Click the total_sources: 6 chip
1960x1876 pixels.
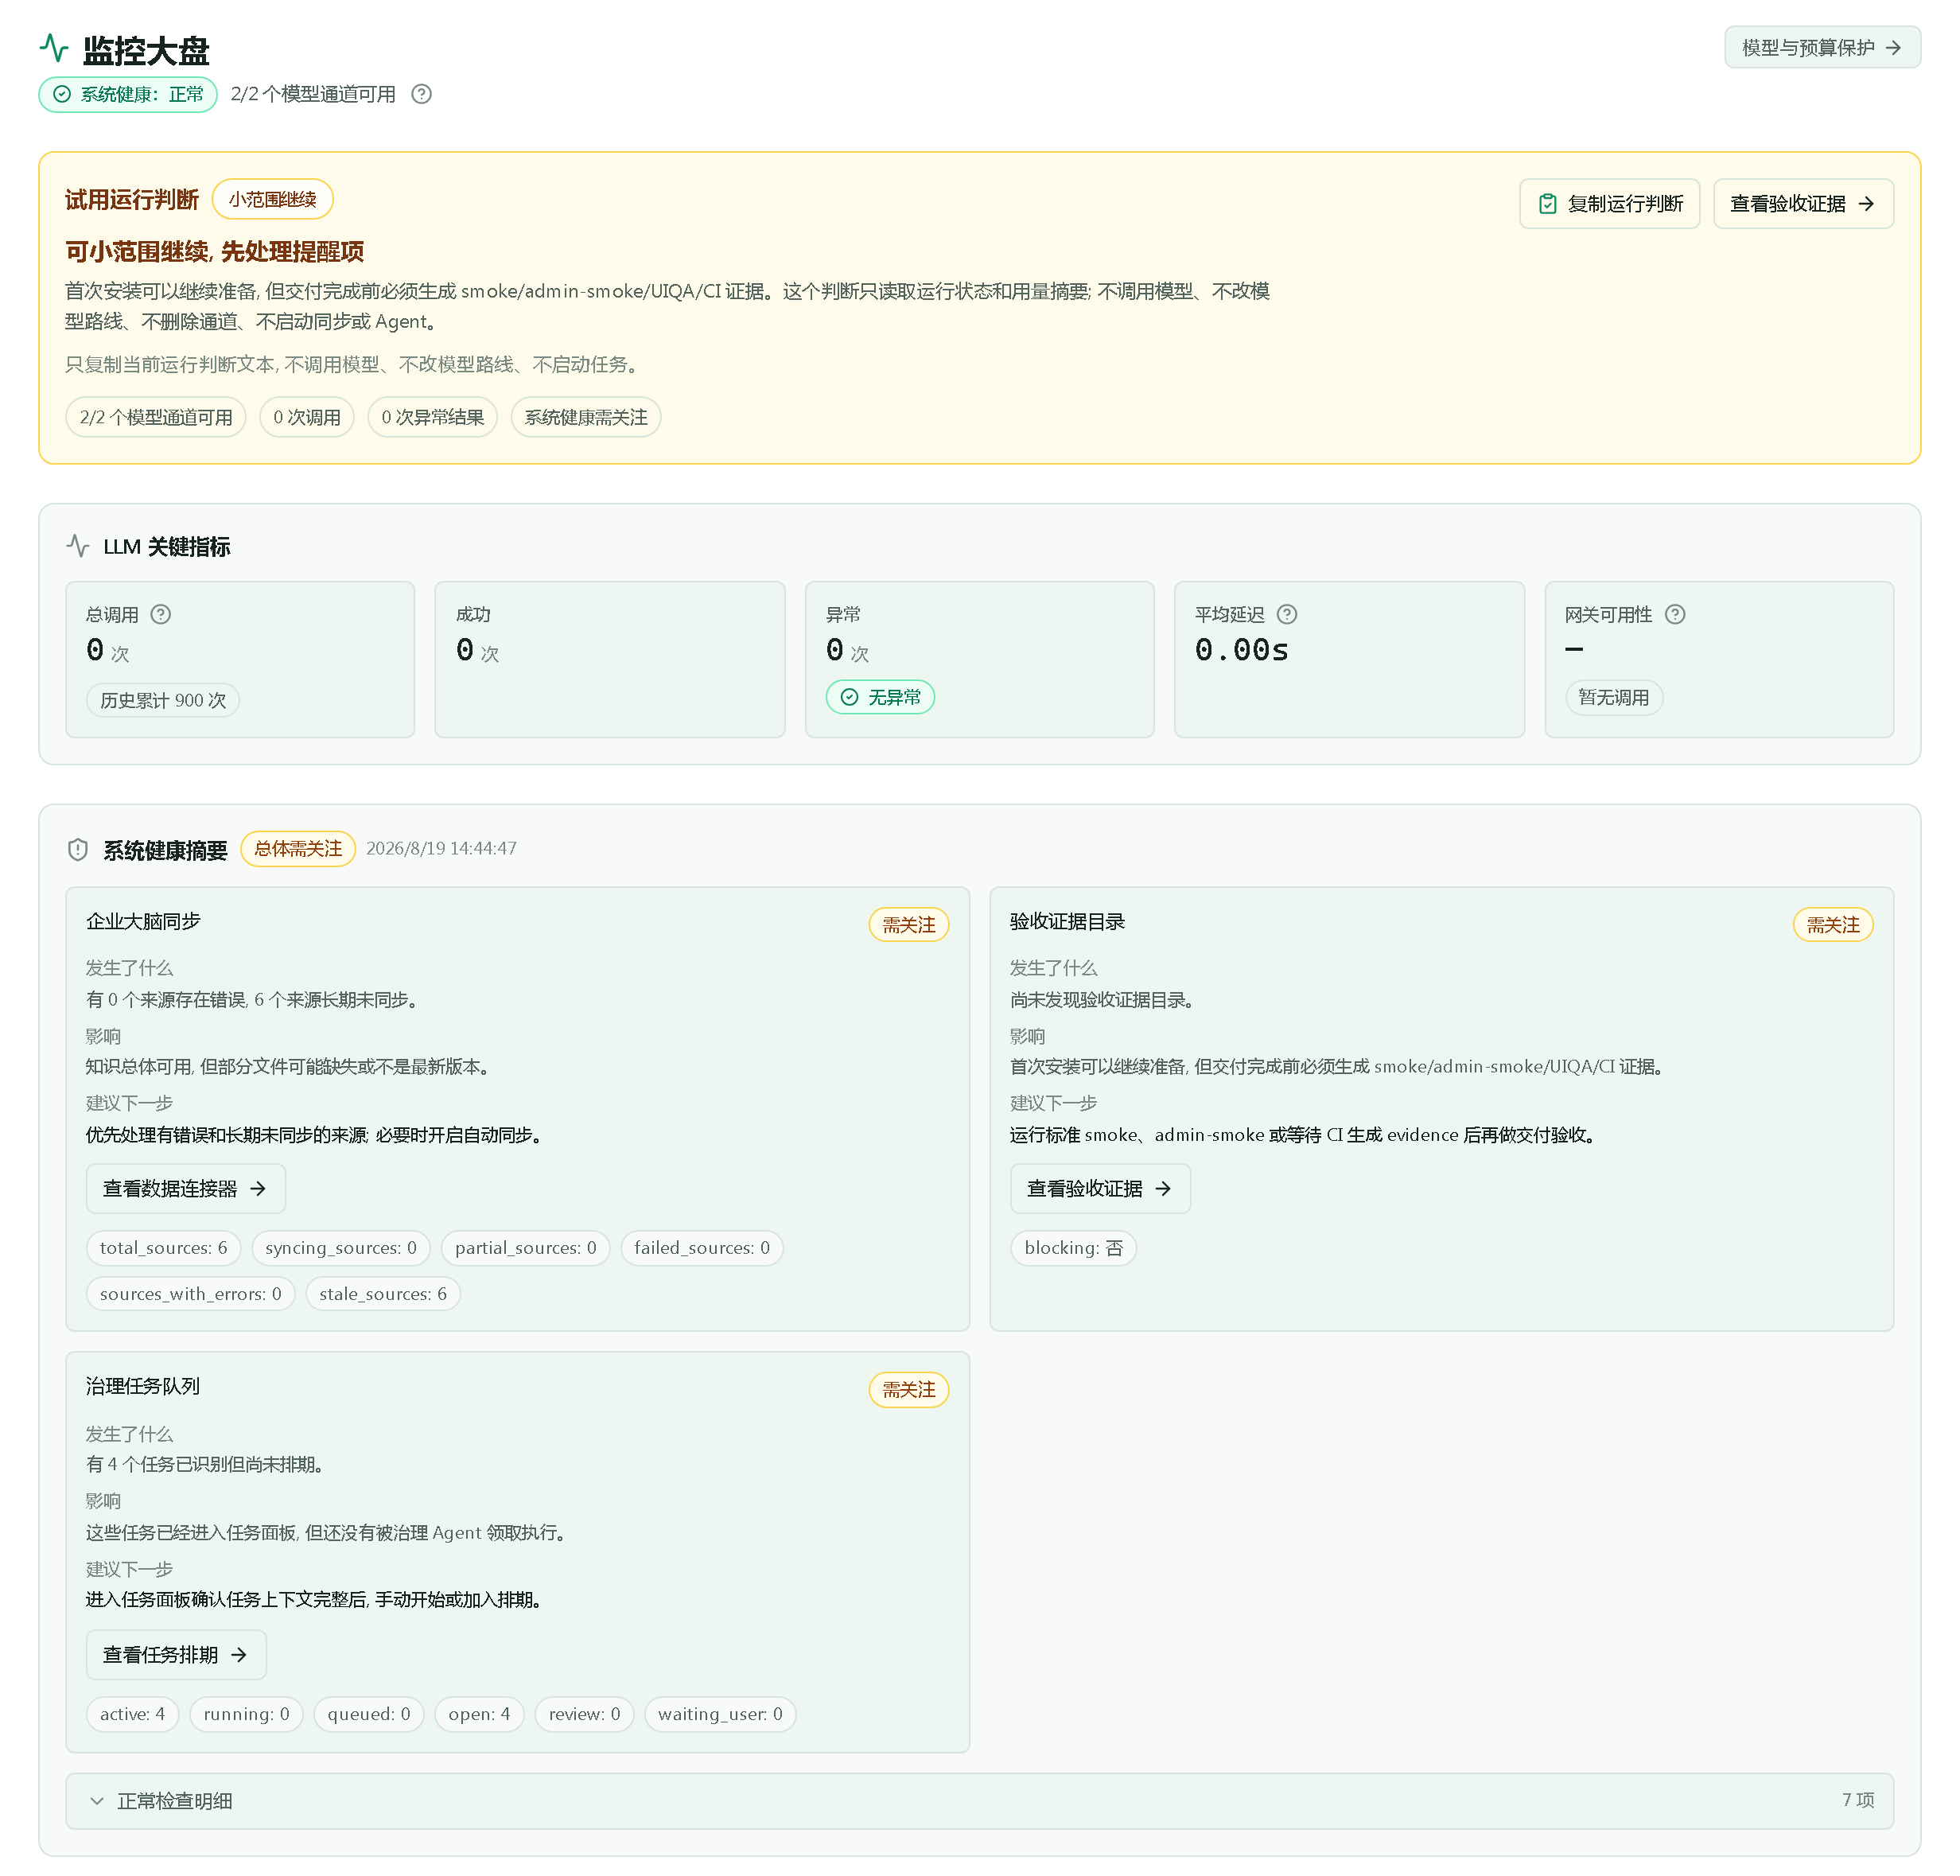164,1248
